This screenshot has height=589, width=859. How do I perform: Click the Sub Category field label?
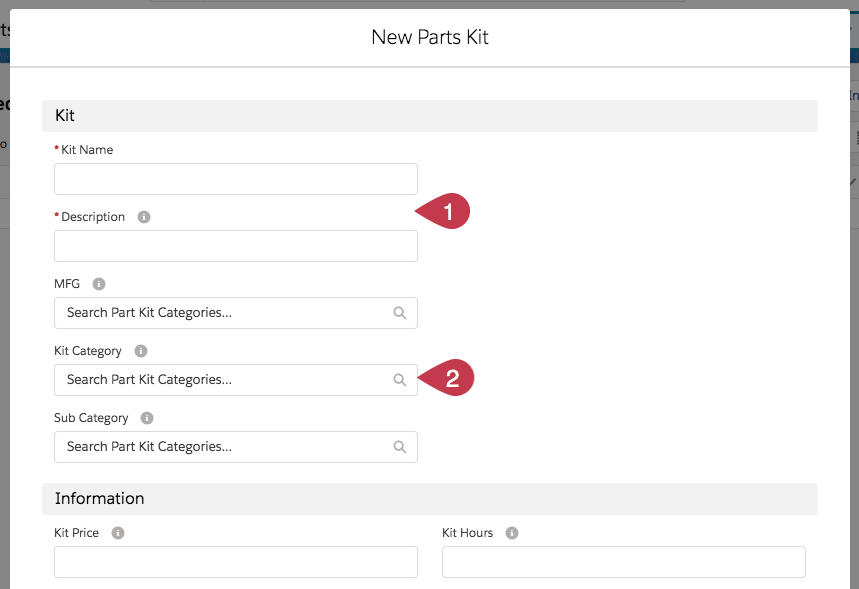(91, 418)
